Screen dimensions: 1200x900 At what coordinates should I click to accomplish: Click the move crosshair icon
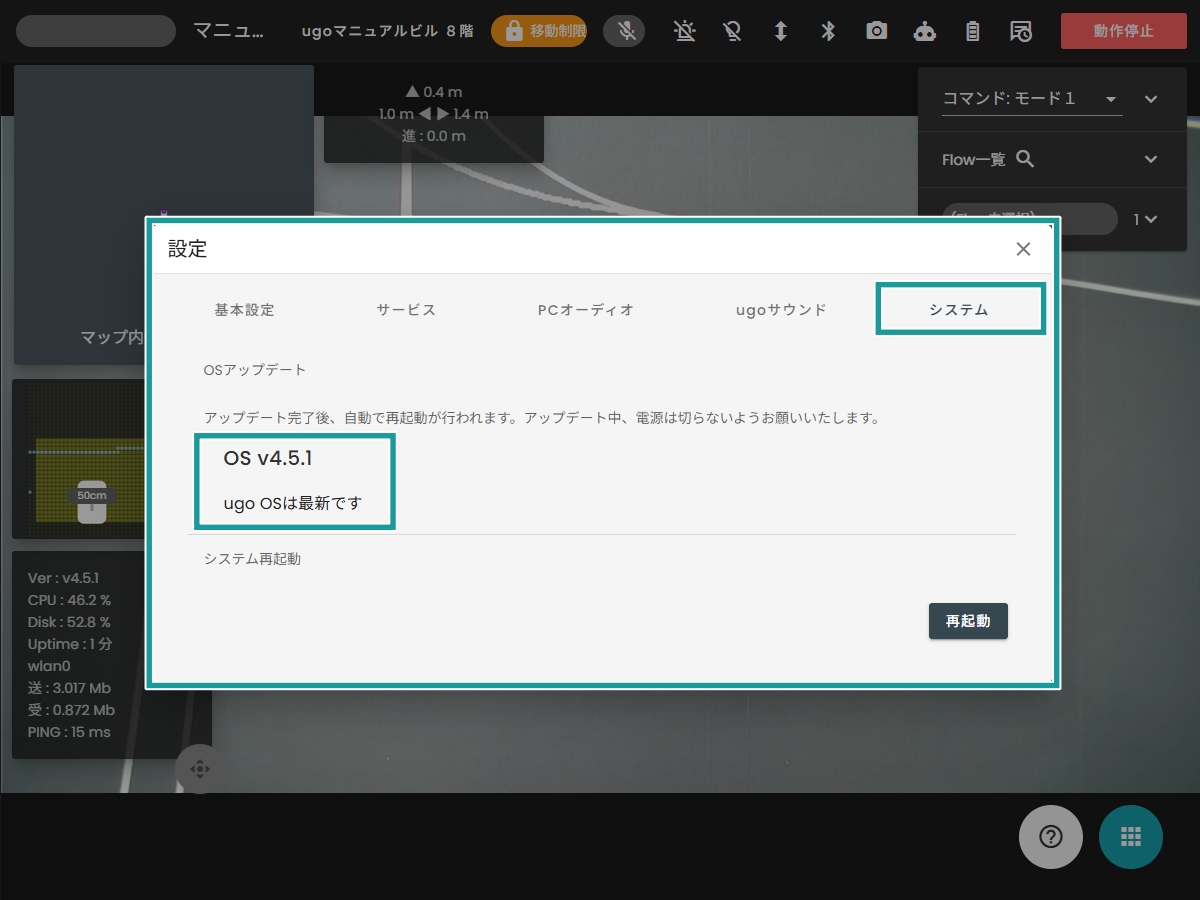click(199, 769)
